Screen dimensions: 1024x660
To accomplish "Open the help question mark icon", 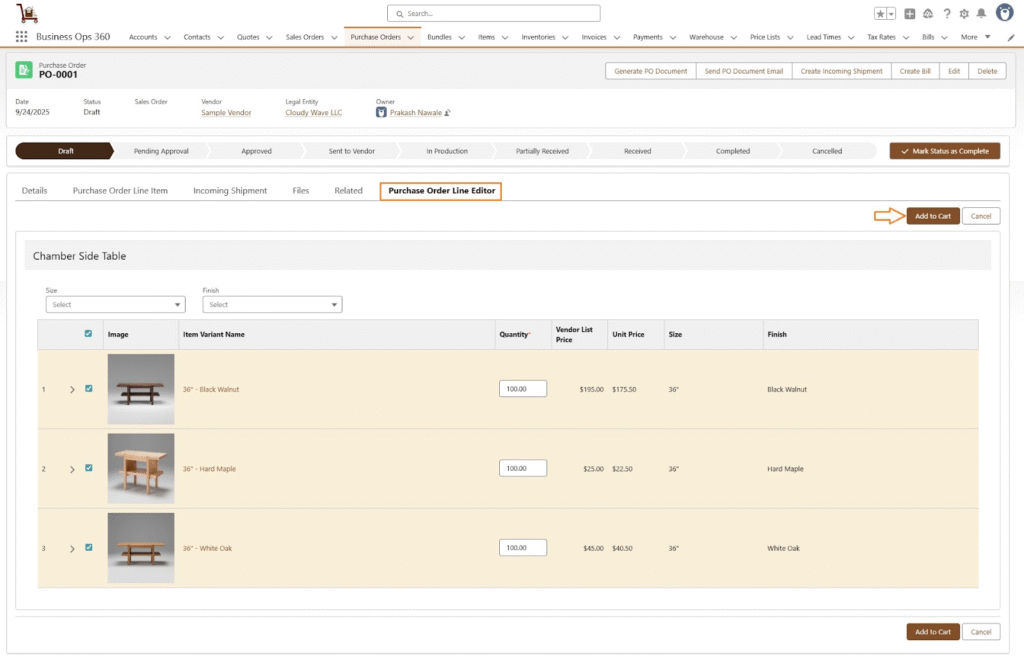I will [x=947, y=14].
